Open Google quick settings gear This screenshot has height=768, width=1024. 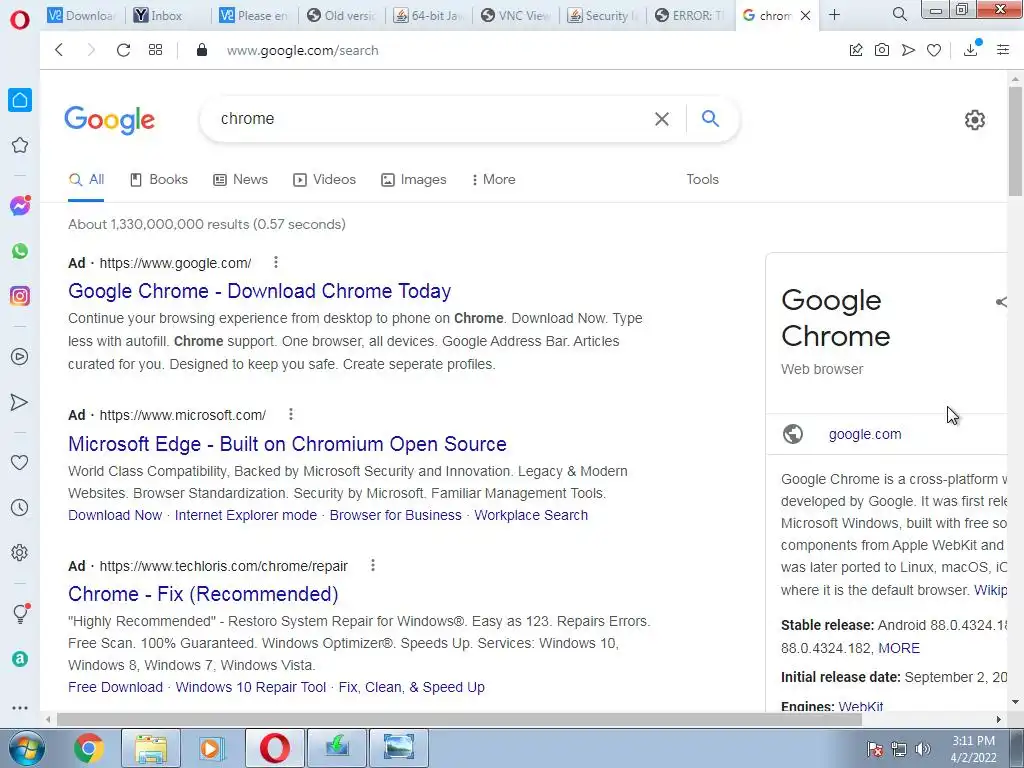(x=974, y=120)
